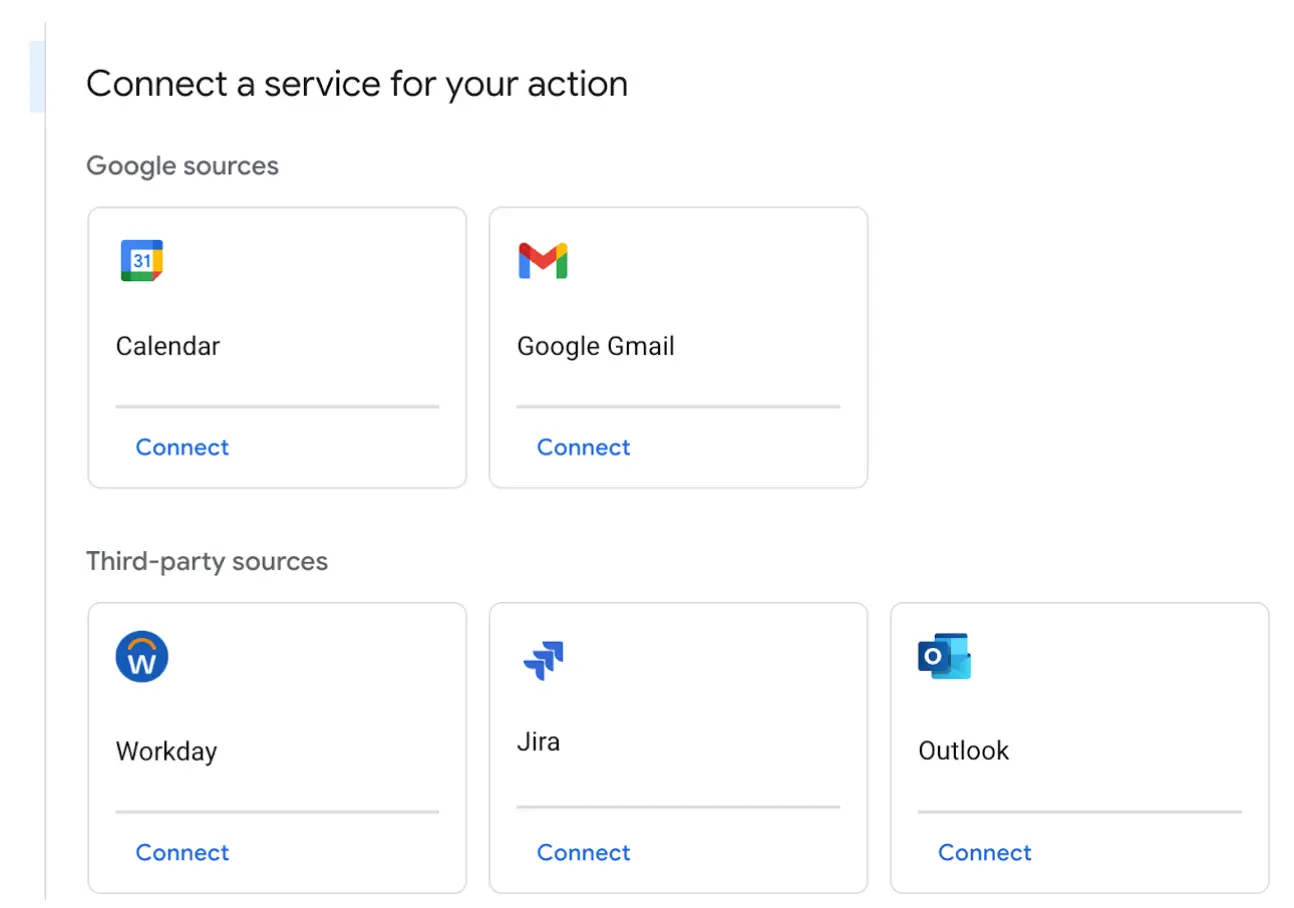Click the Jira logo icon
Viewport: 1294px width, 908px height.
543,657
